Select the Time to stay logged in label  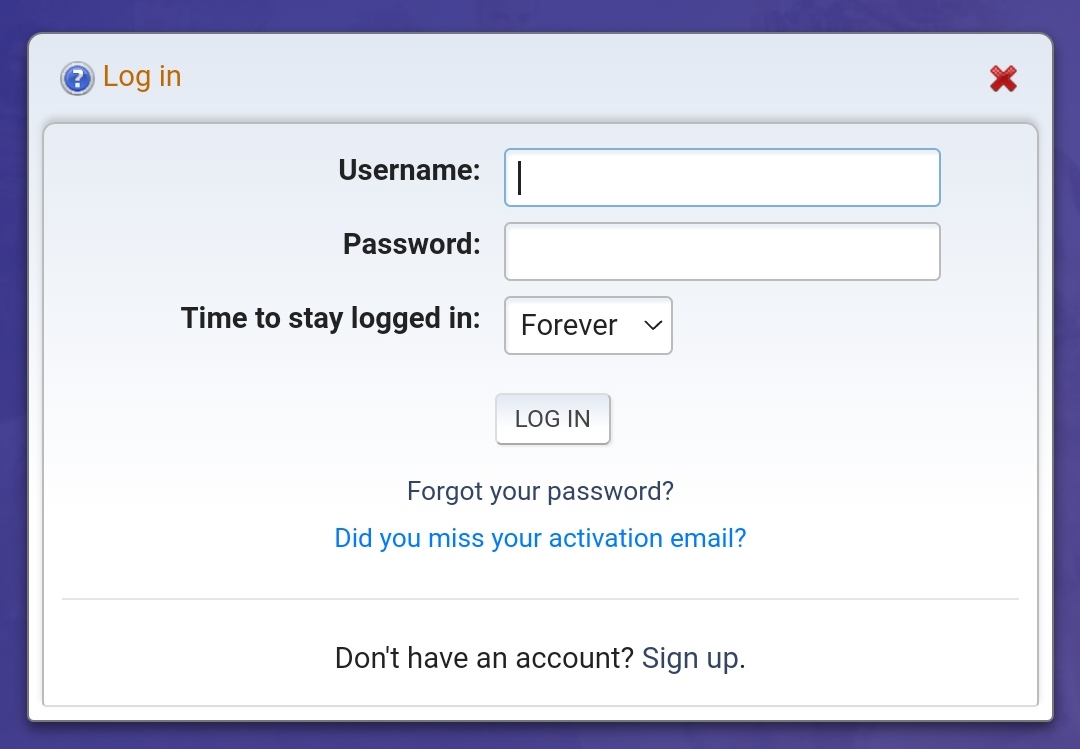click(x=331, y=318)
